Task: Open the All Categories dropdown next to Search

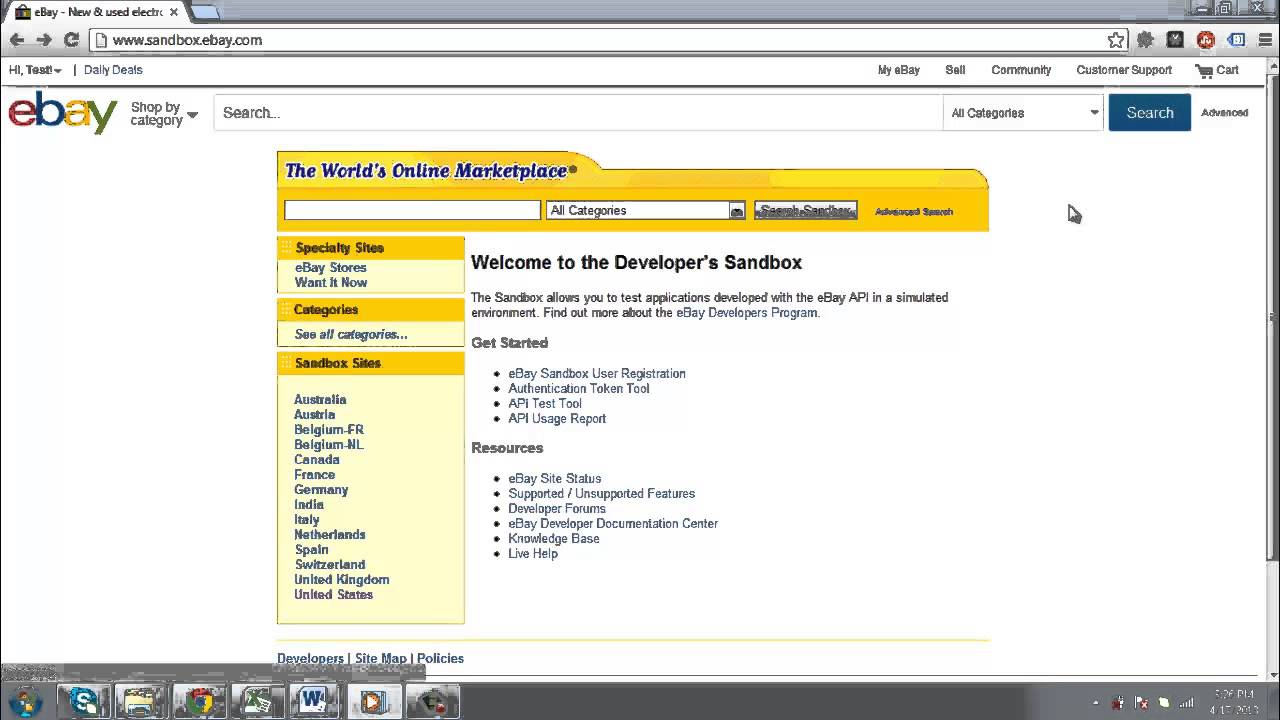Action: click(1024, 113)
